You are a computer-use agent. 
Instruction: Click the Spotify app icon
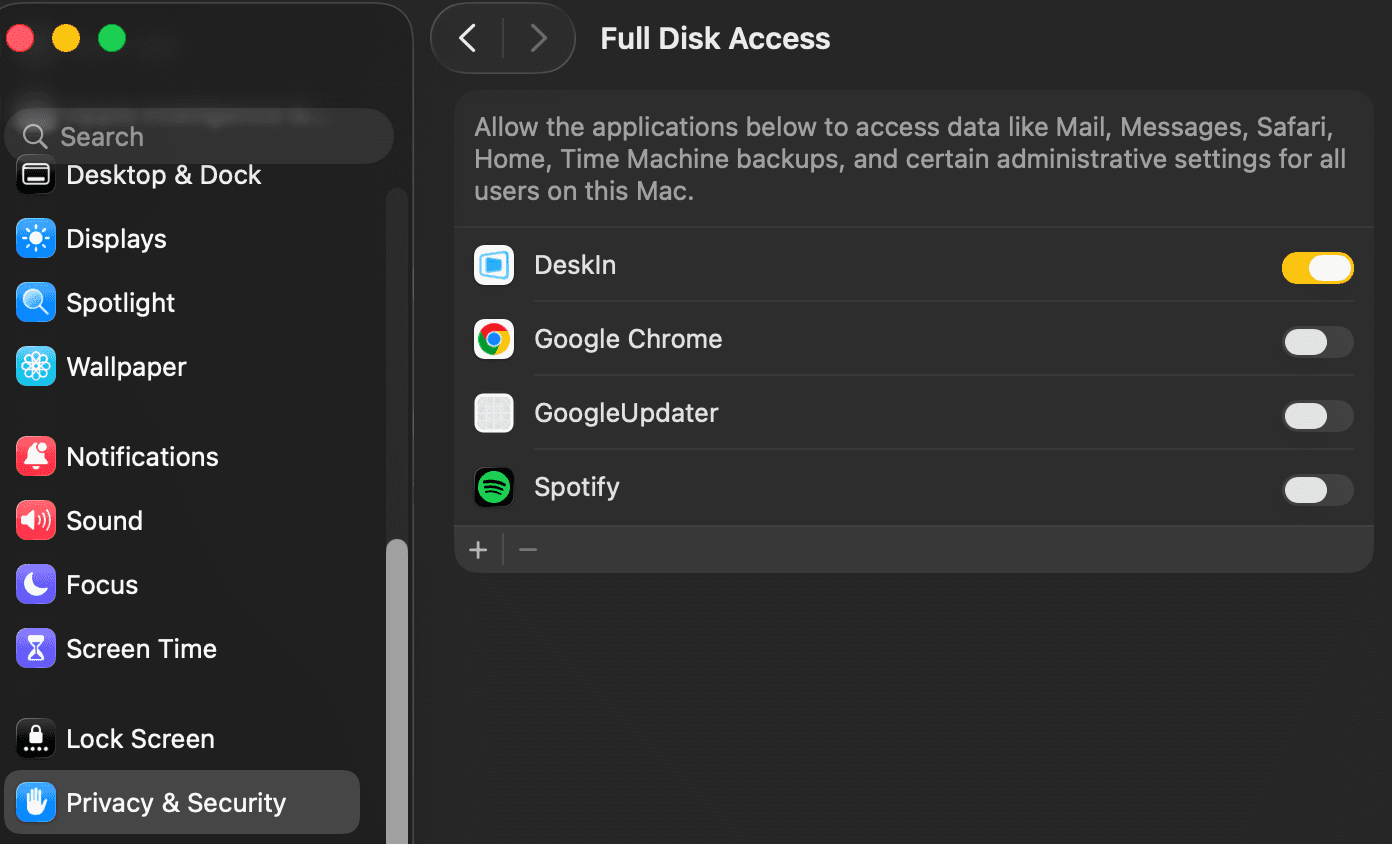click(493, 487)
